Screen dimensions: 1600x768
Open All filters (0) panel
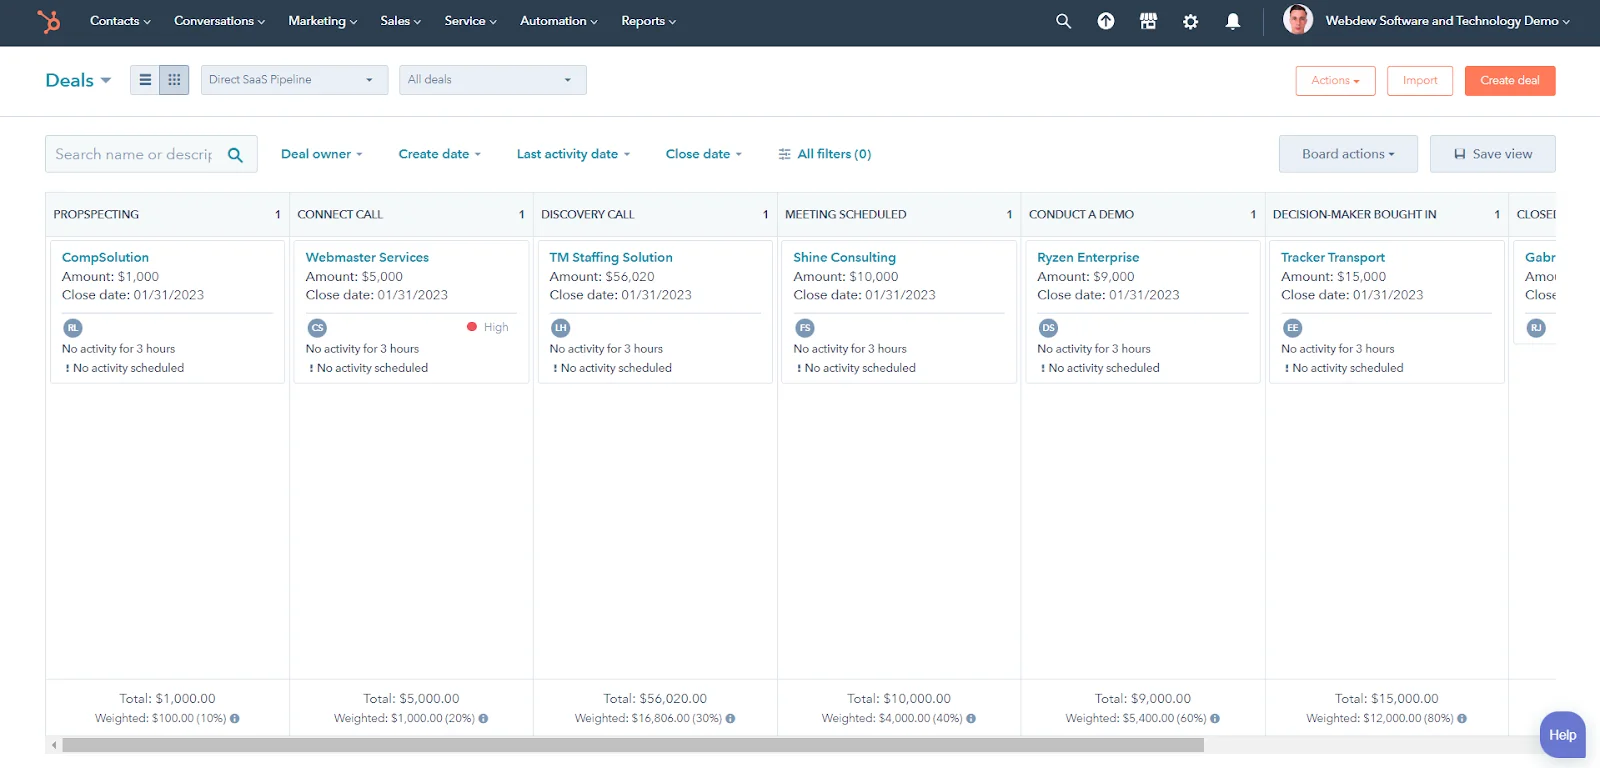click(x=825, y=154)
